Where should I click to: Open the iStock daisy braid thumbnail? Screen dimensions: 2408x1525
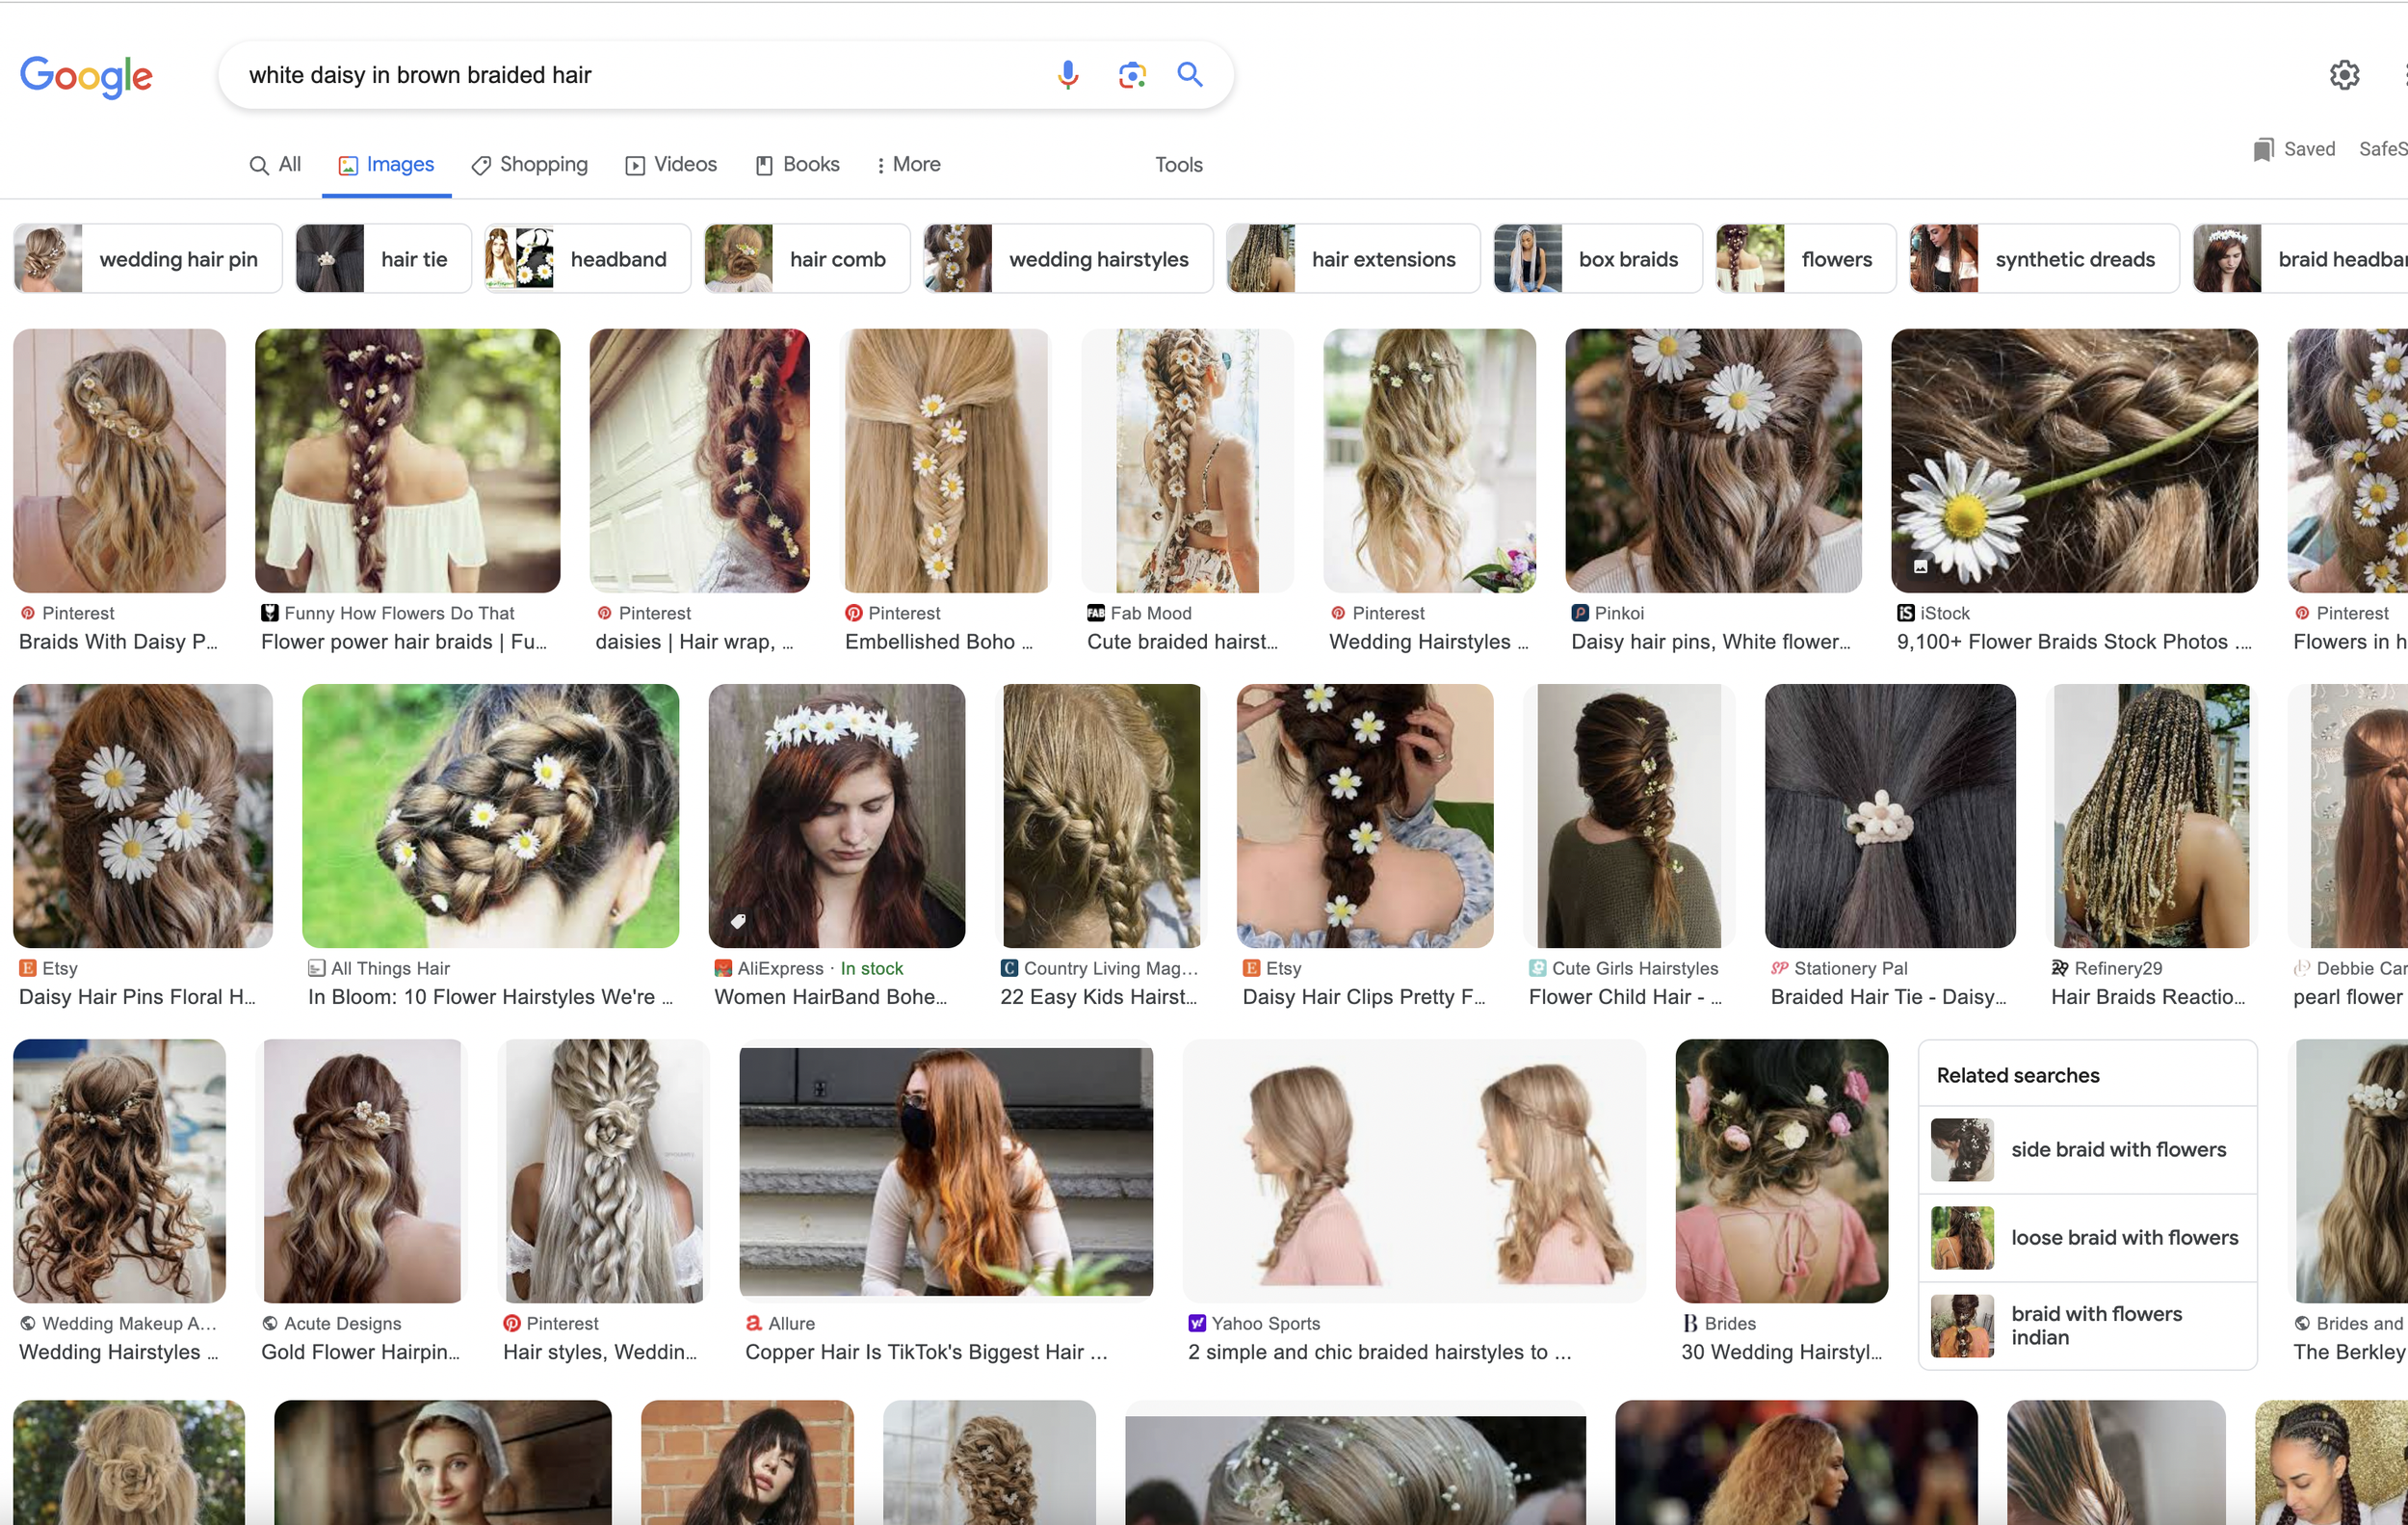(x=2073, y=460)
